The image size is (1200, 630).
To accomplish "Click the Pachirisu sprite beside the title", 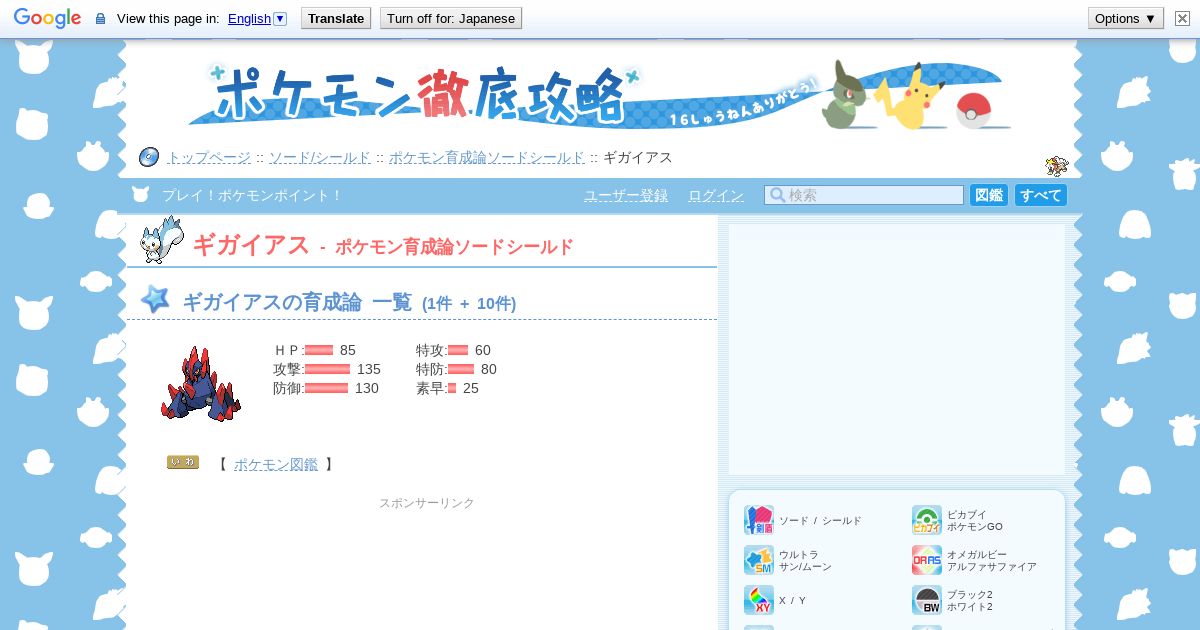I will [161, 241].
